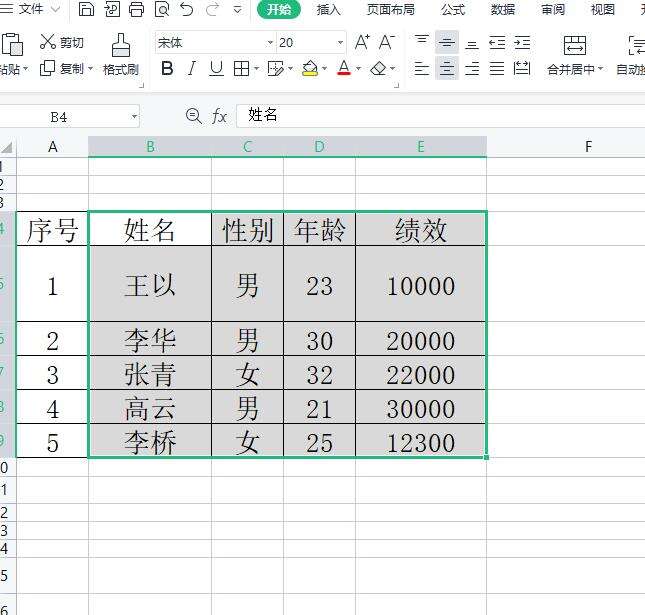This screenshot has width=645, height=615.
Task: Select the cell containing 李桥
Action: tap(150, 441)
